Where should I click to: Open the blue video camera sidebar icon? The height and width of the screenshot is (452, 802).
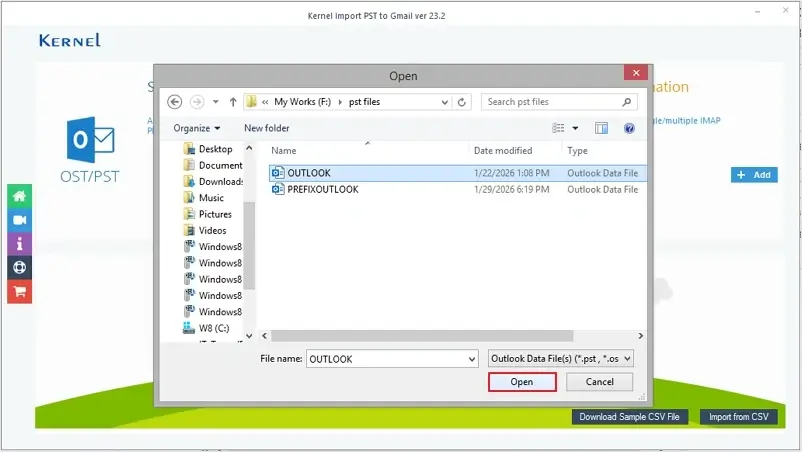click(x=19, y=220)
